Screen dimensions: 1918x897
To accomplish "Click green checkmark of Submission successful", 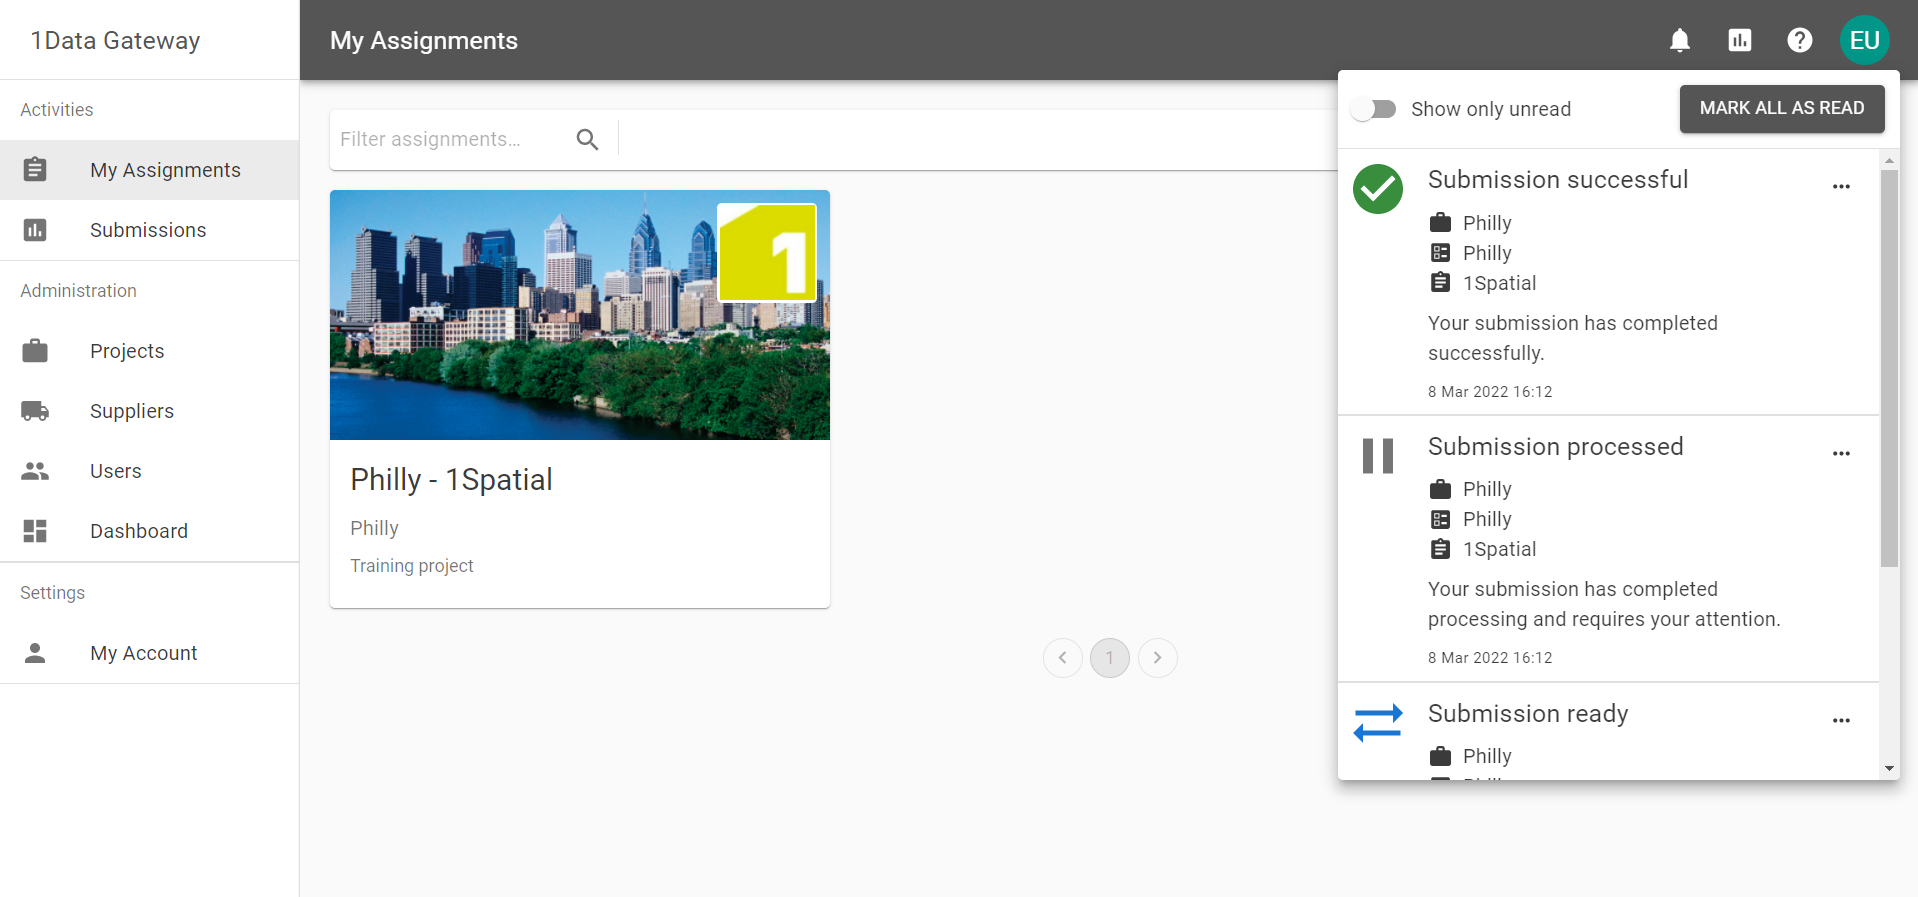I will pyautogui.click(x=1378, y=189).
